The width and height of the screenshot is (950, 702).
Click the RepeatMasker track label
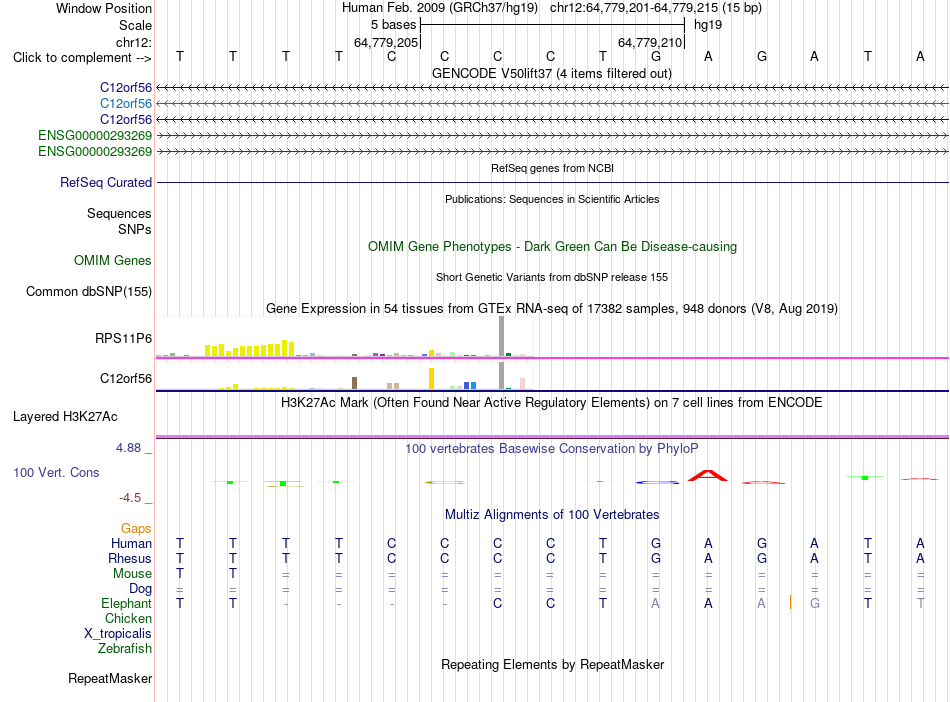pyautogui.click(x=110, y=678)
